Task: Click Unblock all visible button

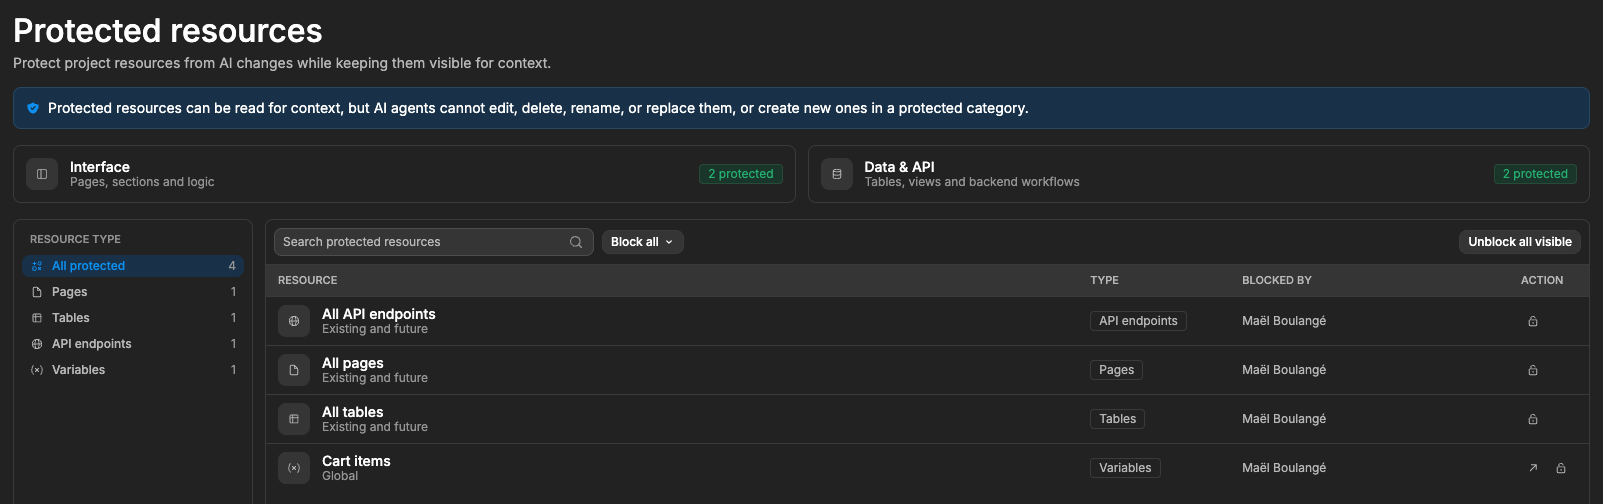Action: click(x=1520, y=242)
